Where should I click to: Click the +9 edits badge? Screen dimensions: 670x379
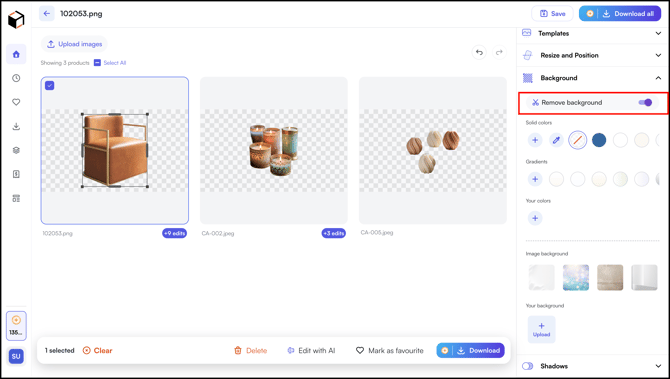[x=174, y=233]
